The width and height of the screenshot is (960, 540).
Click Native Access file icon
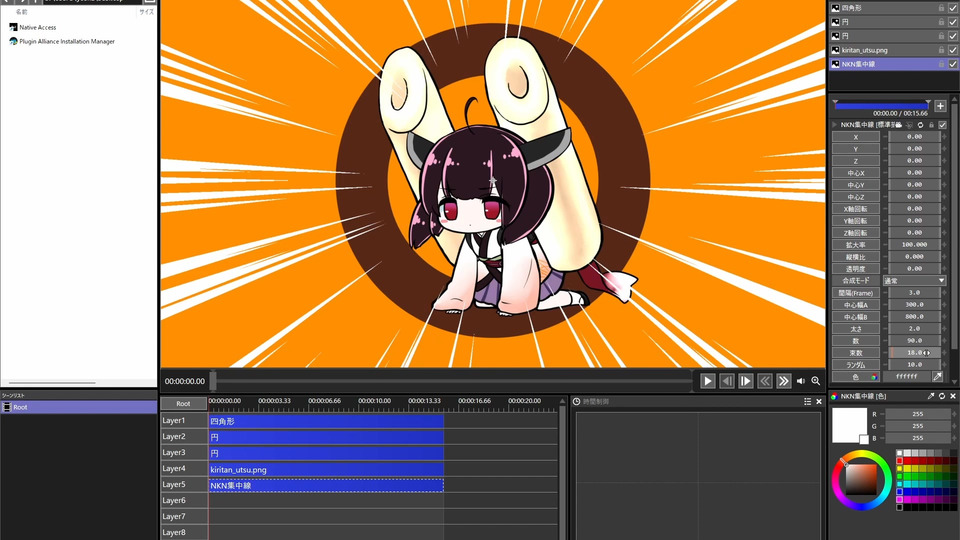[x=13, y=27]
